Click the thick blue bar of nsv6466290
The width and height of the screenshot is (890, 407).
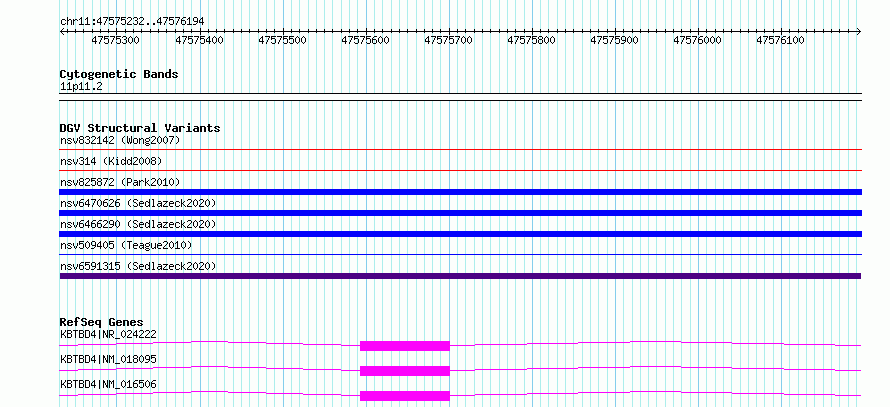pos(461,234)
